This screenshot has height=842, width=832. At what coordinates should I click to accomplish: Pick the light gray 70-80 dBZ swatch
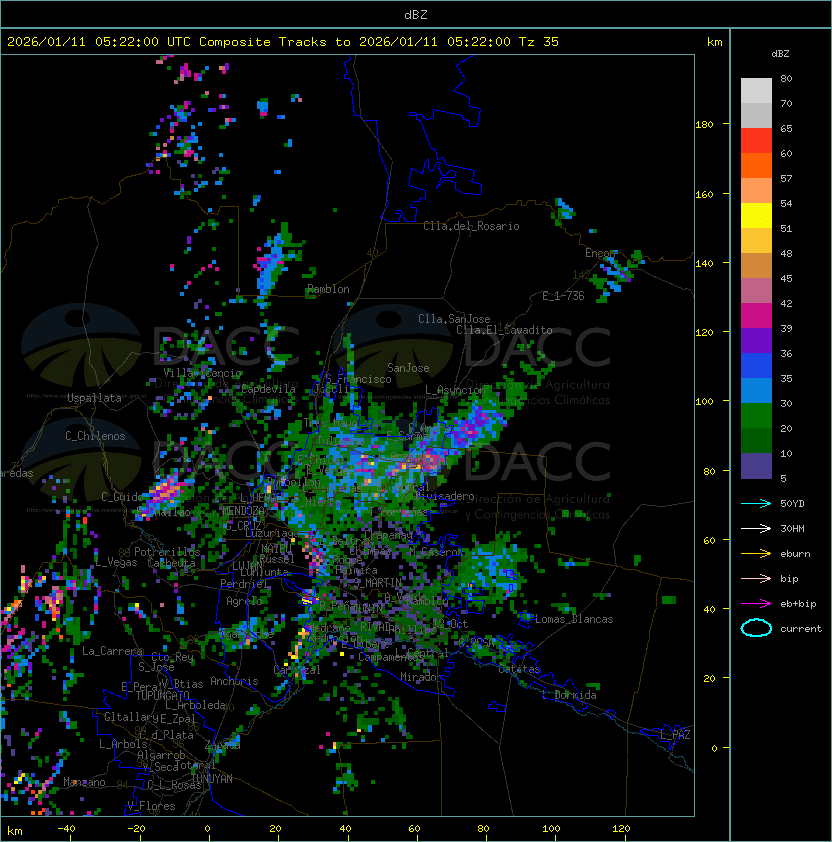pyautogui.click(x=756, y=91)
